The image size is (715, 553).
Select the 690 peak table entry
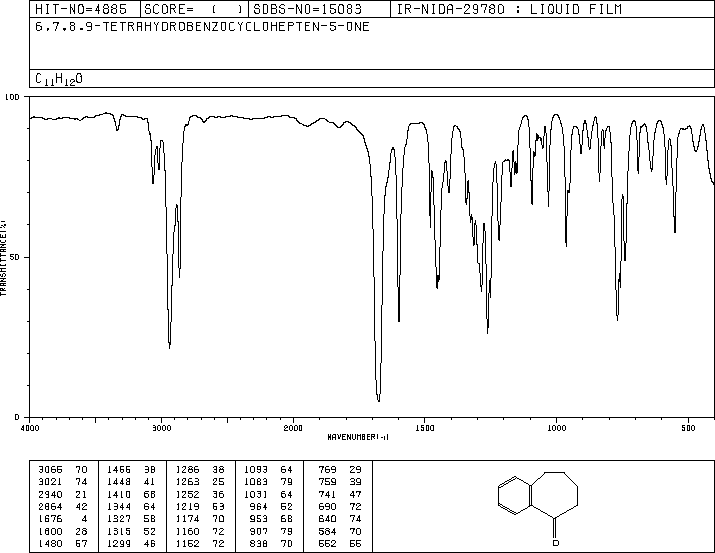coord(340,507)
